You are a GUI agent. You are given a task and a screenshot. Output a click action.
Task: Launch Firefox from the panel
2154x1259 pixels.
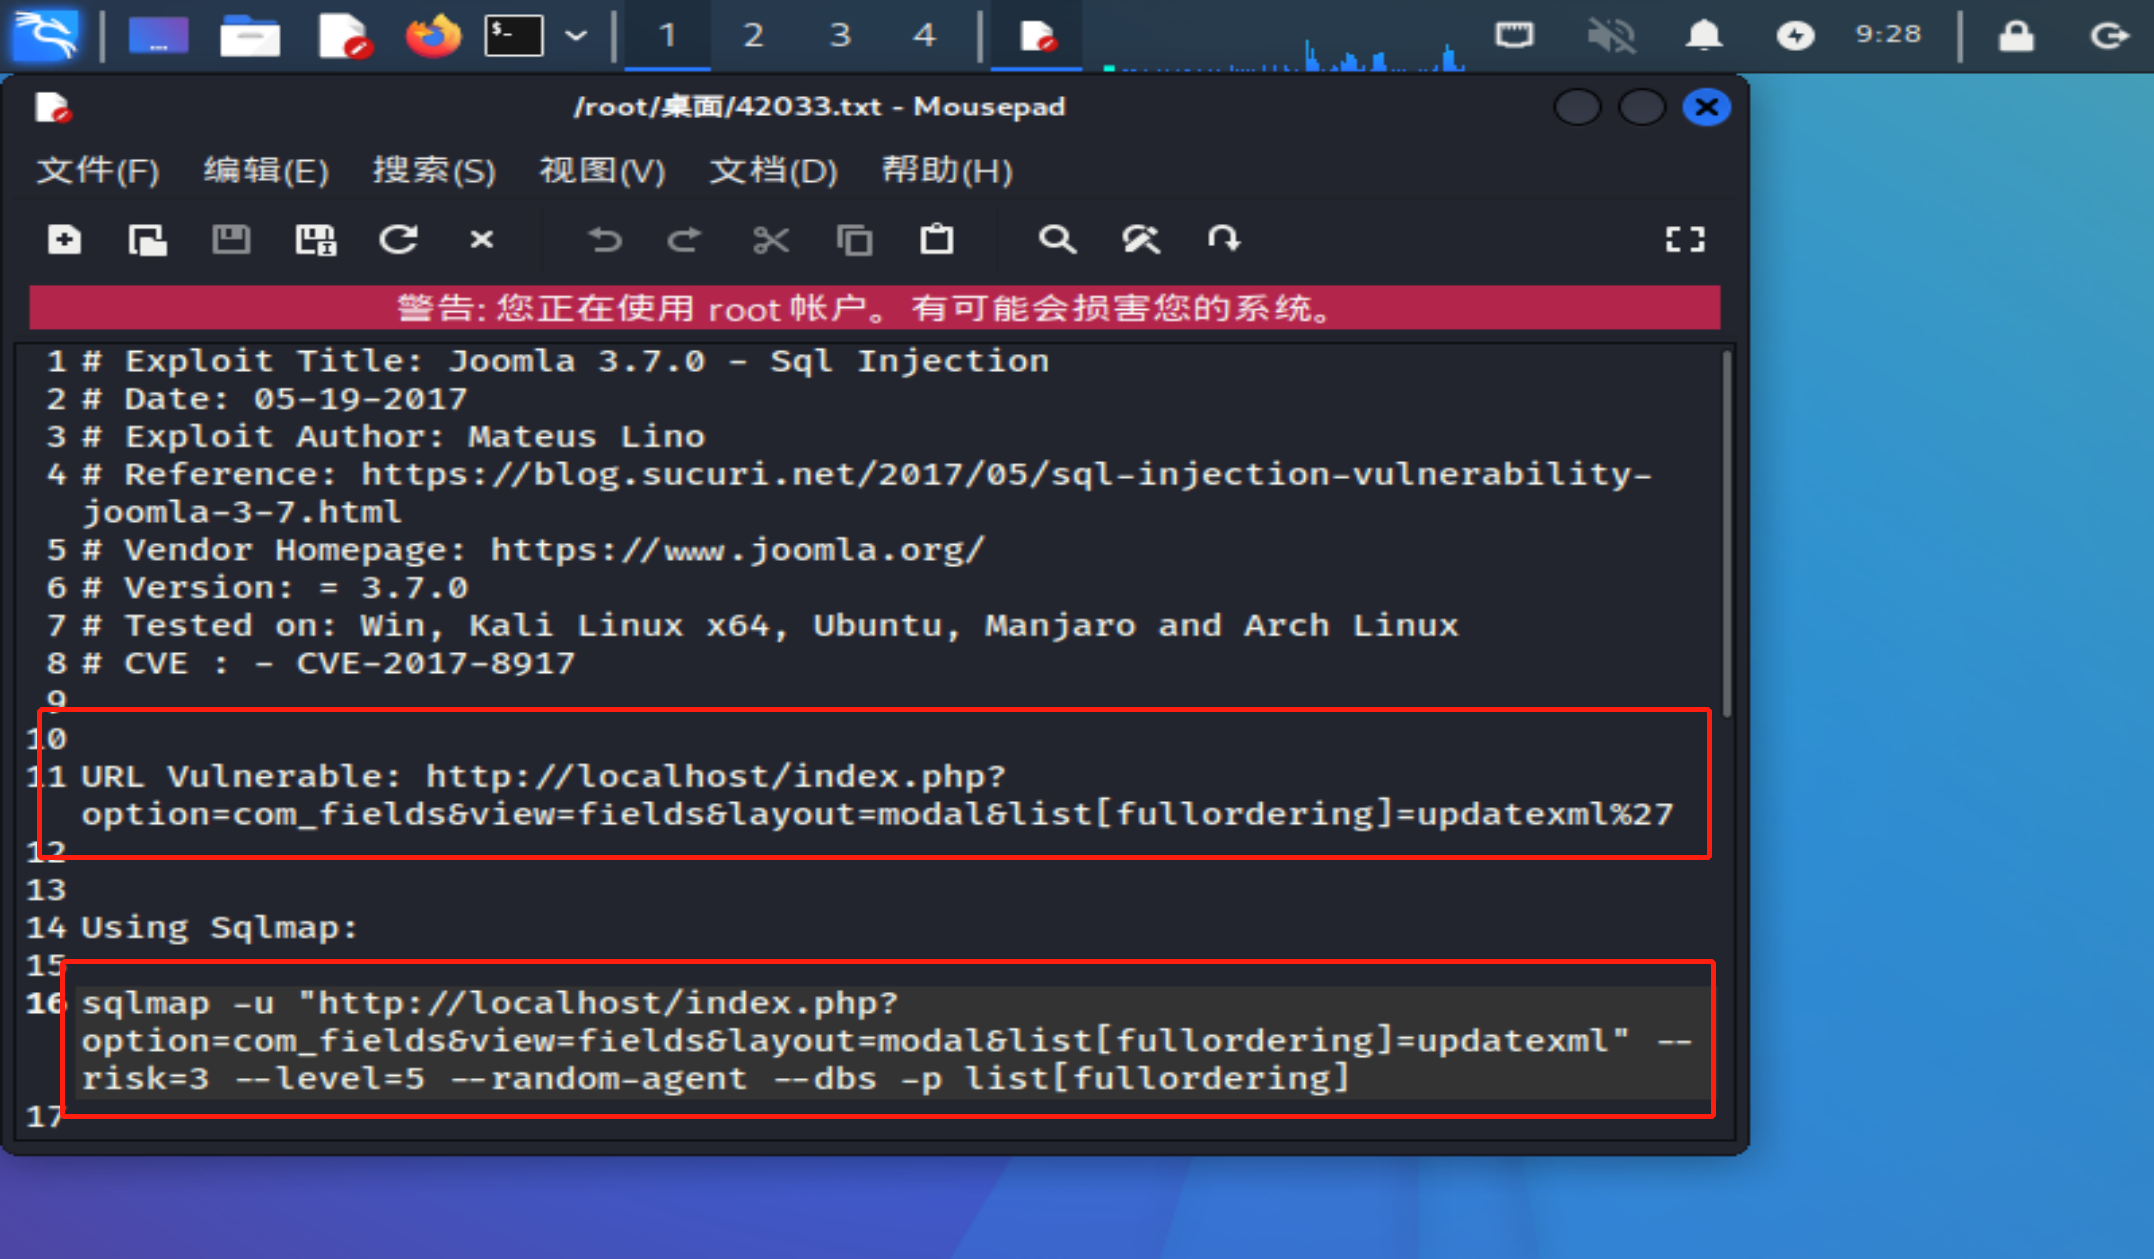(x=432, y=36)
